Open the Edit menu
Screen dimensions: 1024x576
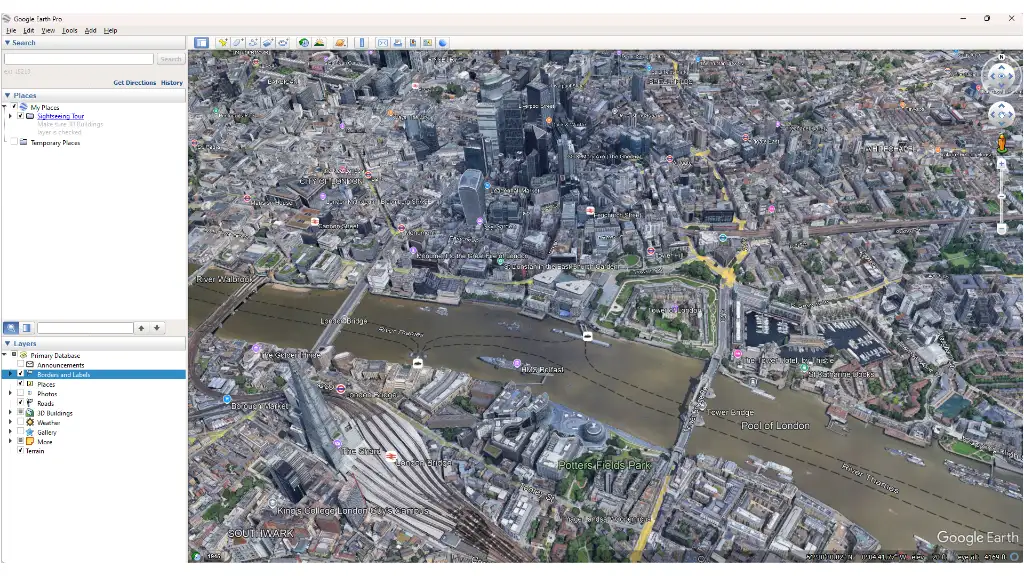(29, 30)
